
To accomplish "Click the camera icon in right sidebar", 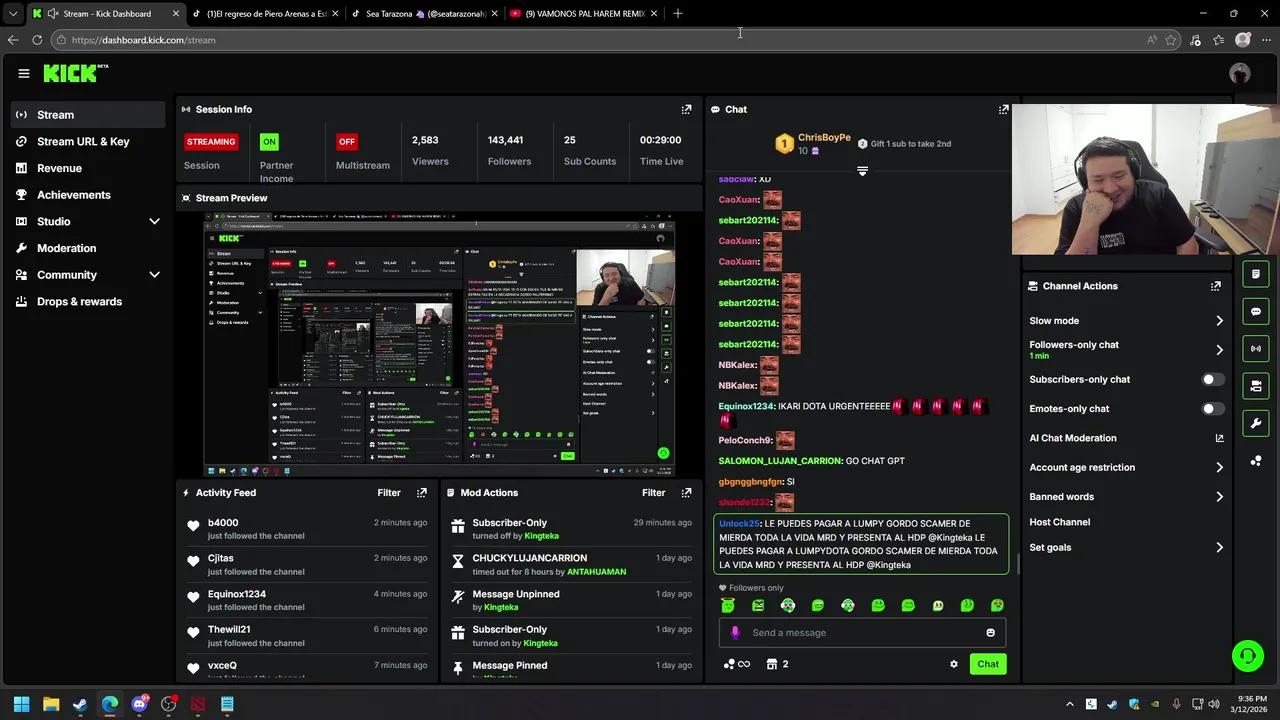I will click(x=1256, y=385).
